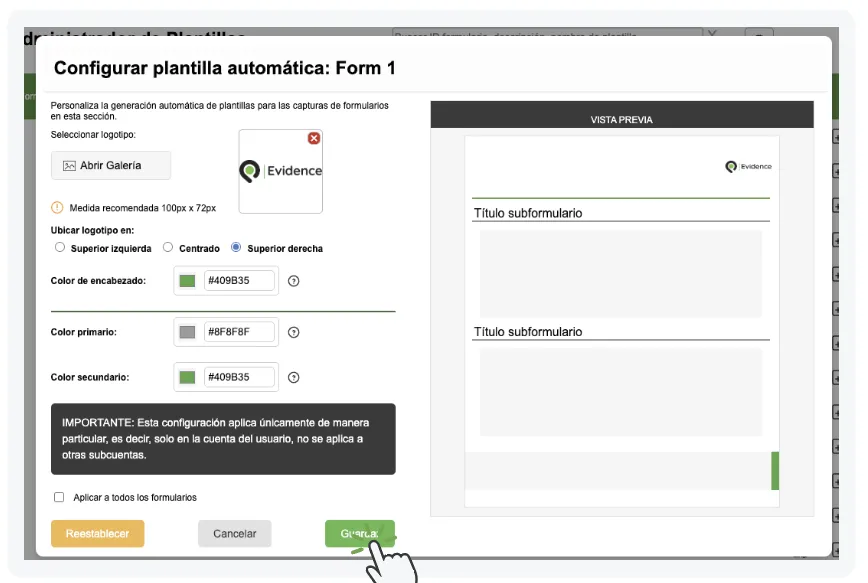The width and height of the screenshot is (868, 583).
Task: Remove the Evidence logo with red X
Action: (x=314, y=138)
